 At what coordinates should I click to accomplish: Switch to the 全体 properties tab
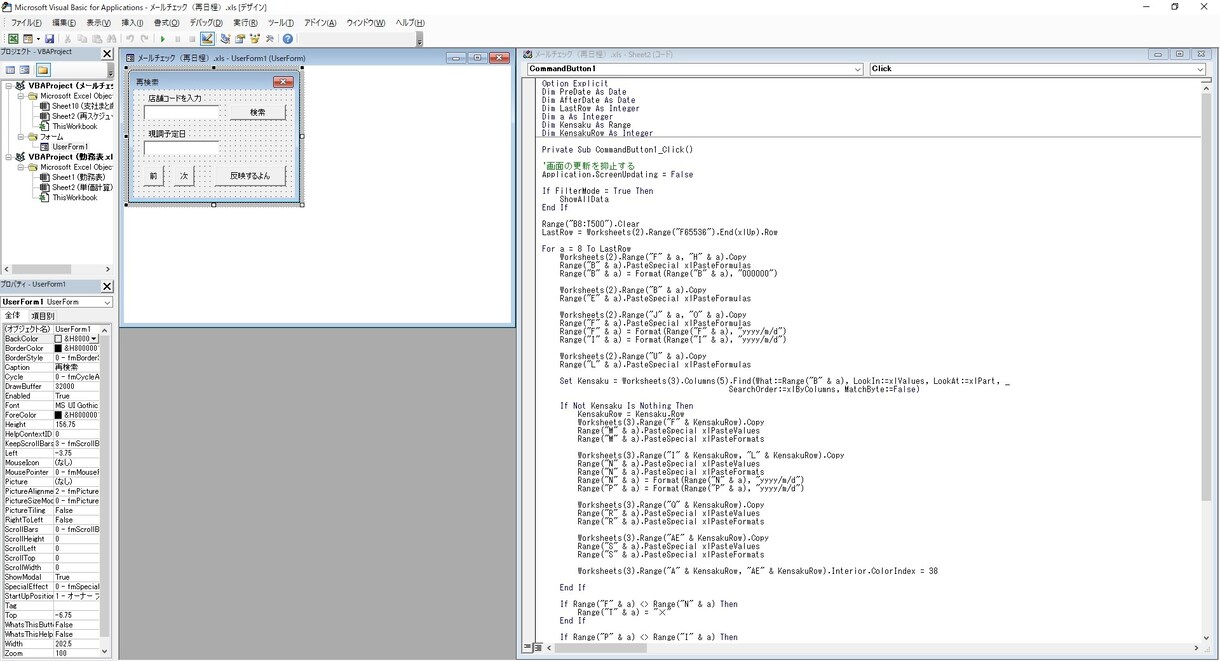pos(13,316)
